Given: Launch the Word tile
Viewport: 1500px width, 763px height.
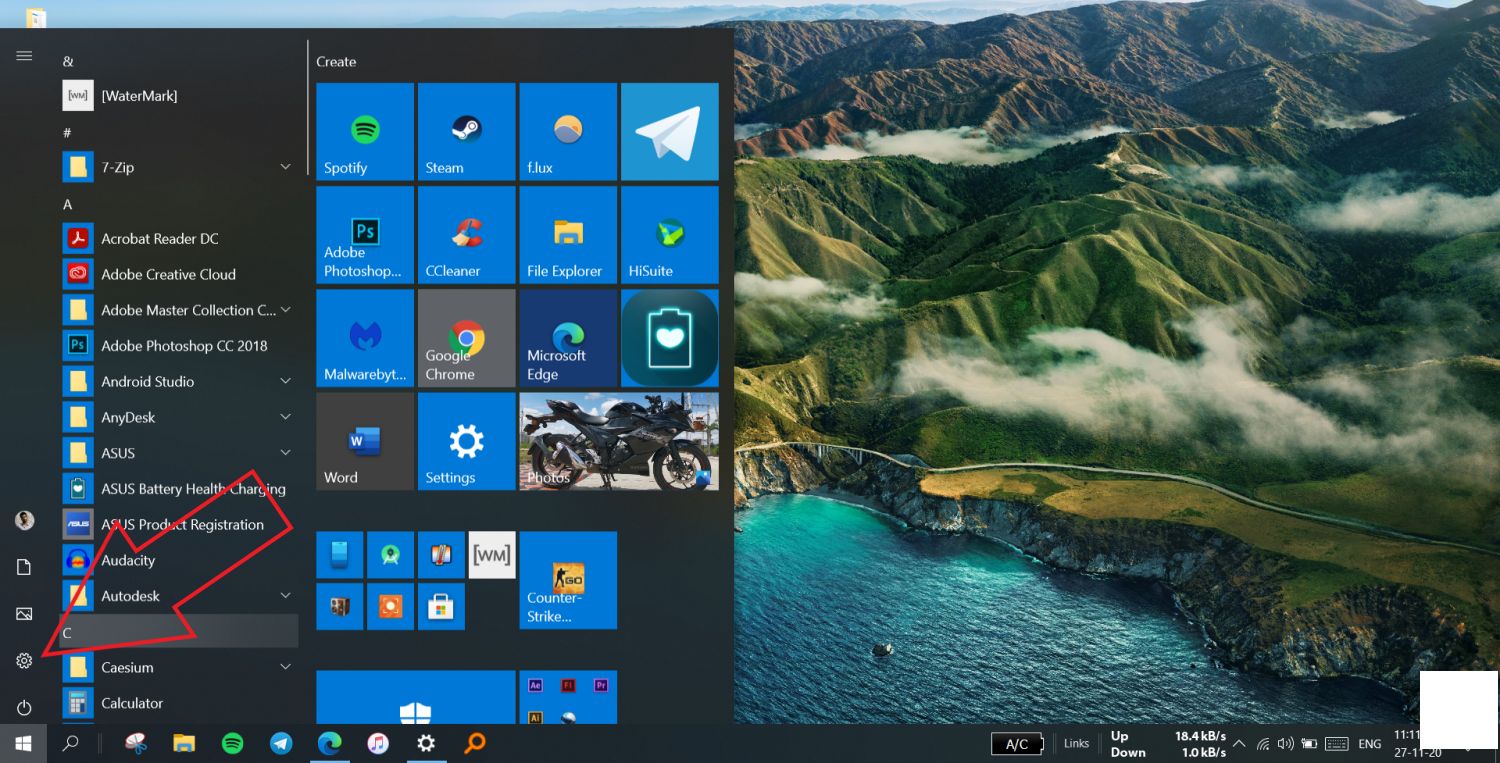Looking at the screenshot, I should [365, 441].
